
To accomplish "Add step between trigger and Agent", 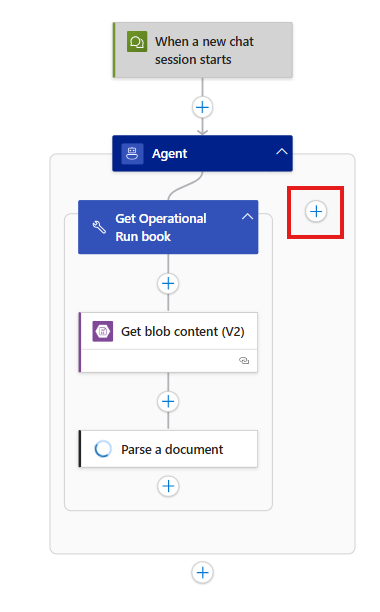I will (202, 107).
